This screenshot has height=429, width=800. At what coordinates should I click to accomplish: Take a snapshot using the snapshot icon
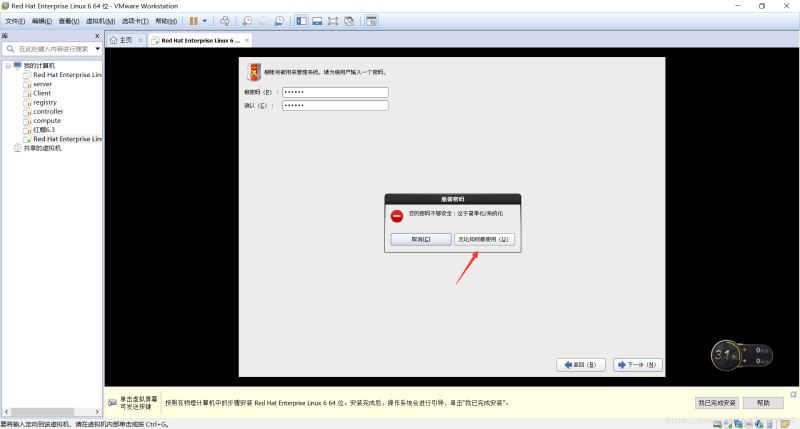pos(246,20)
